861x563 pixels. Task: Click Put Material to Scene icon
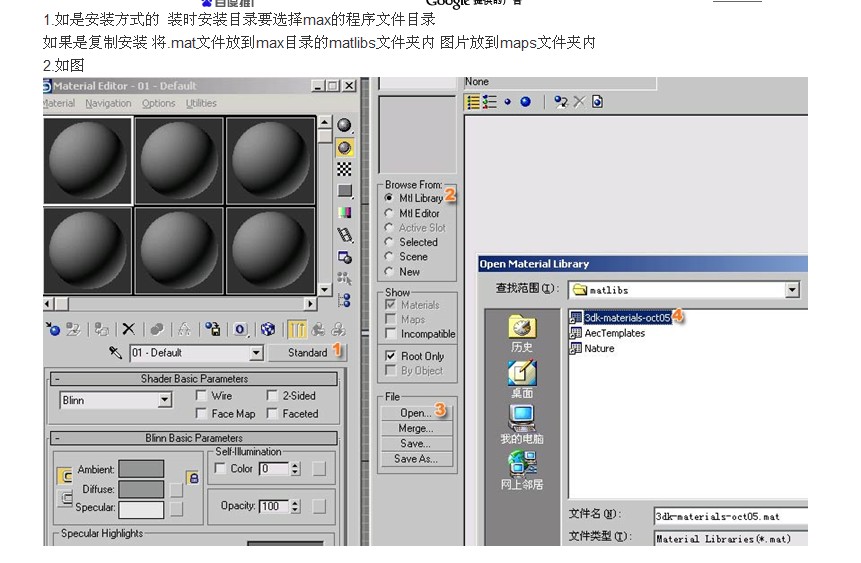(74, 329)
